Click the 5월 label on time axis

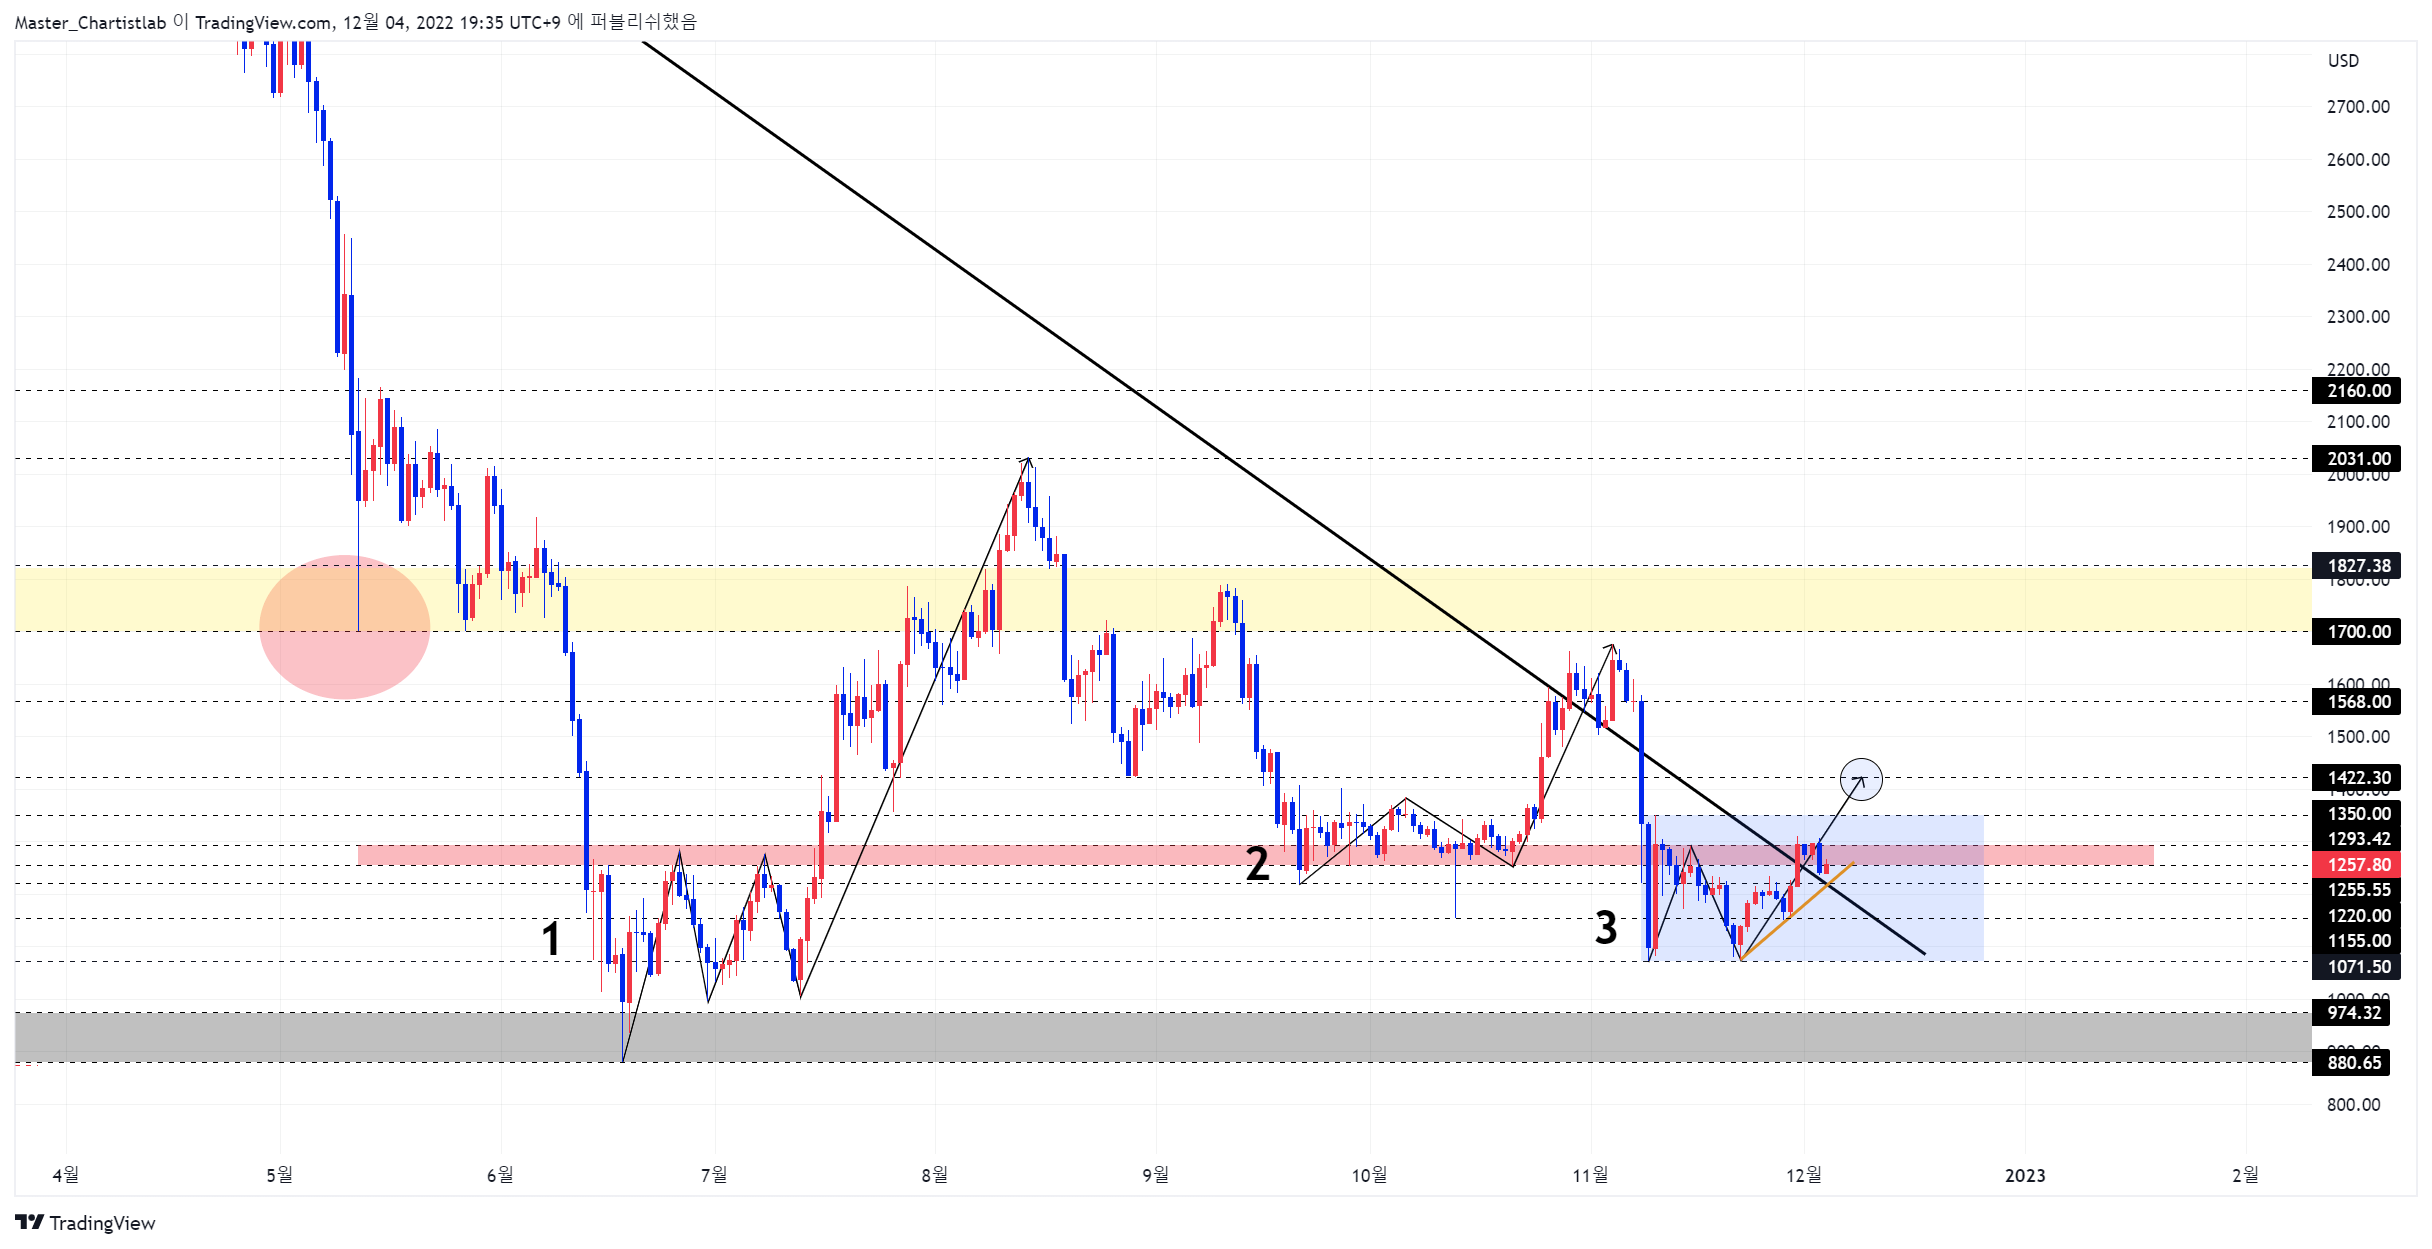click(x=279, y=1176)
